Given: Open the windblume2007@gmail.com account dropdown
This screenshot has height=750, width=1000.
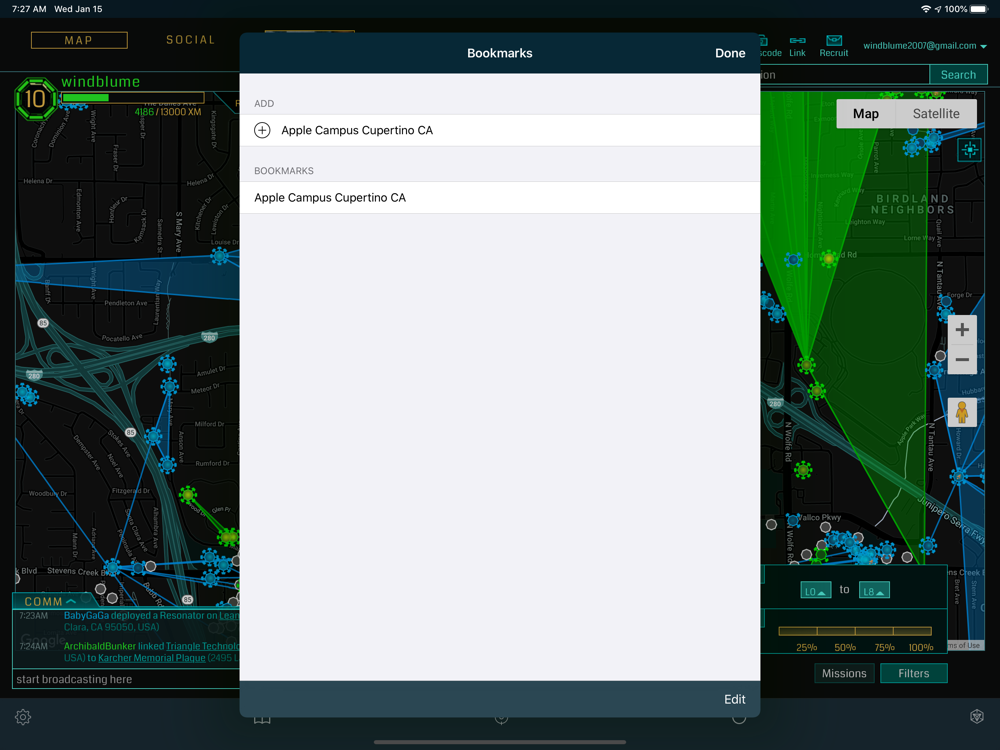Looking at the screenshot, I should point(925,46).
